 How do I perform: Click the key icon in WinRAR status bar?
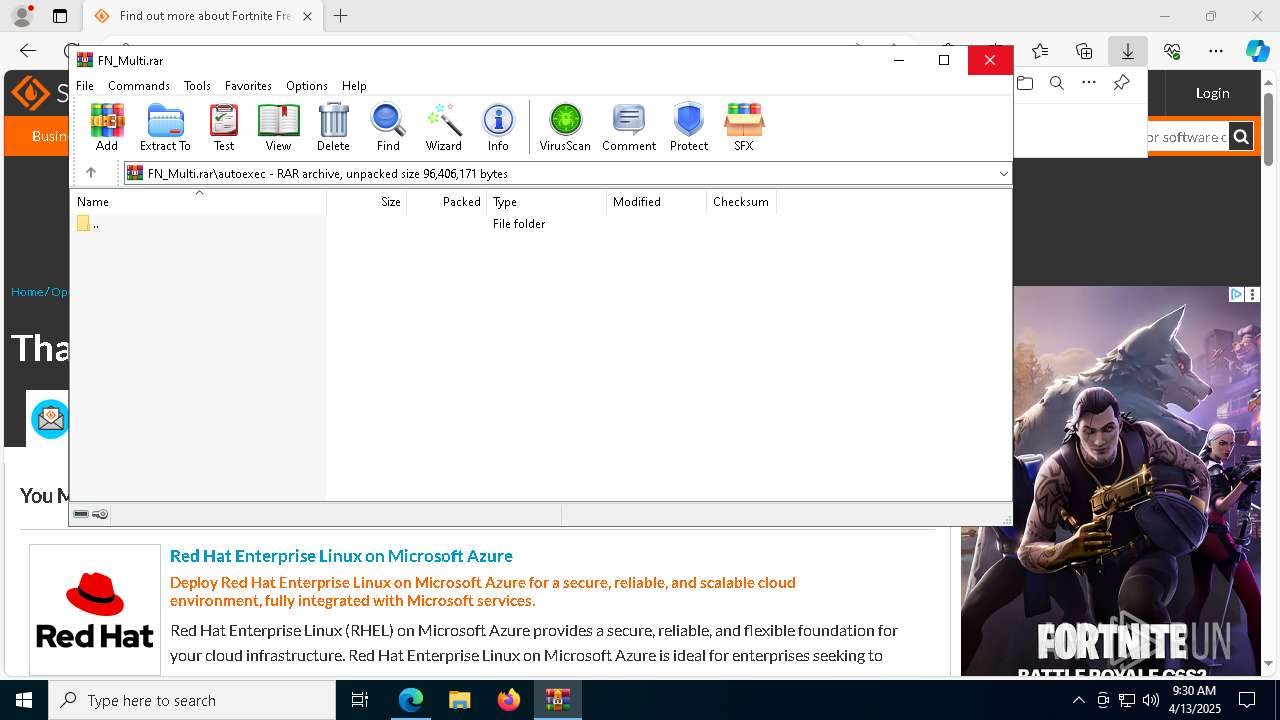[x=100, y=514]
